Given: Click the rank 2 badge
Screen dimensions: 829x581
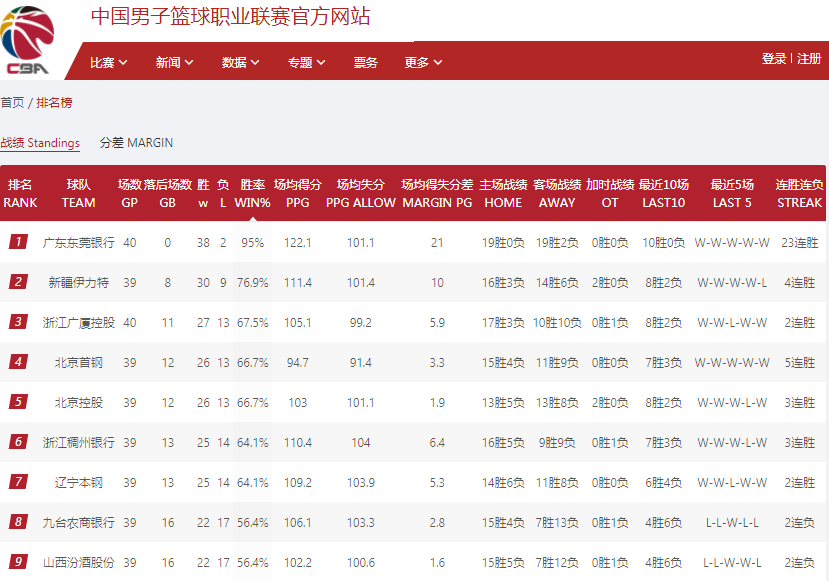Looking at the screenshot, I should 19,282.
